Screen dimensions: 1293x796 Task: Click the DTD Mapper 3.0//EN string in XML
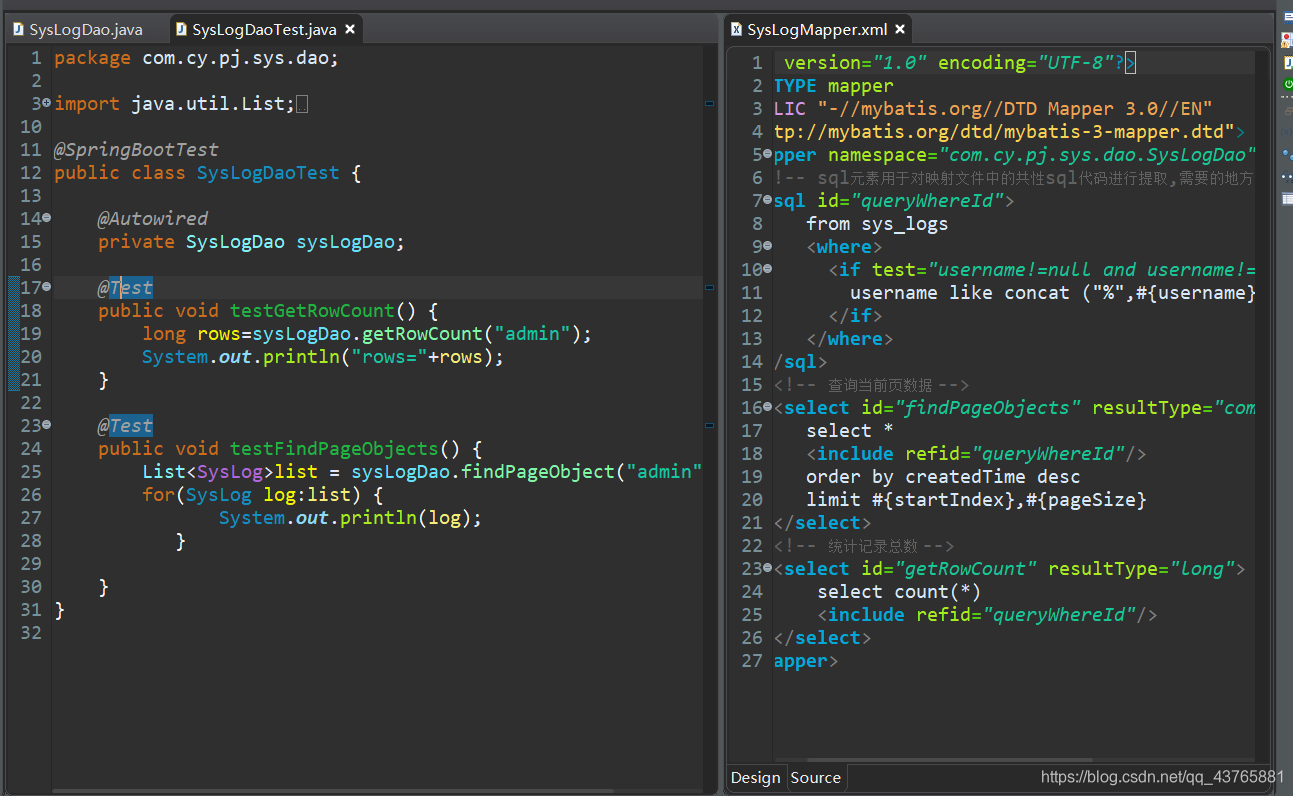tap(1016, 109)
